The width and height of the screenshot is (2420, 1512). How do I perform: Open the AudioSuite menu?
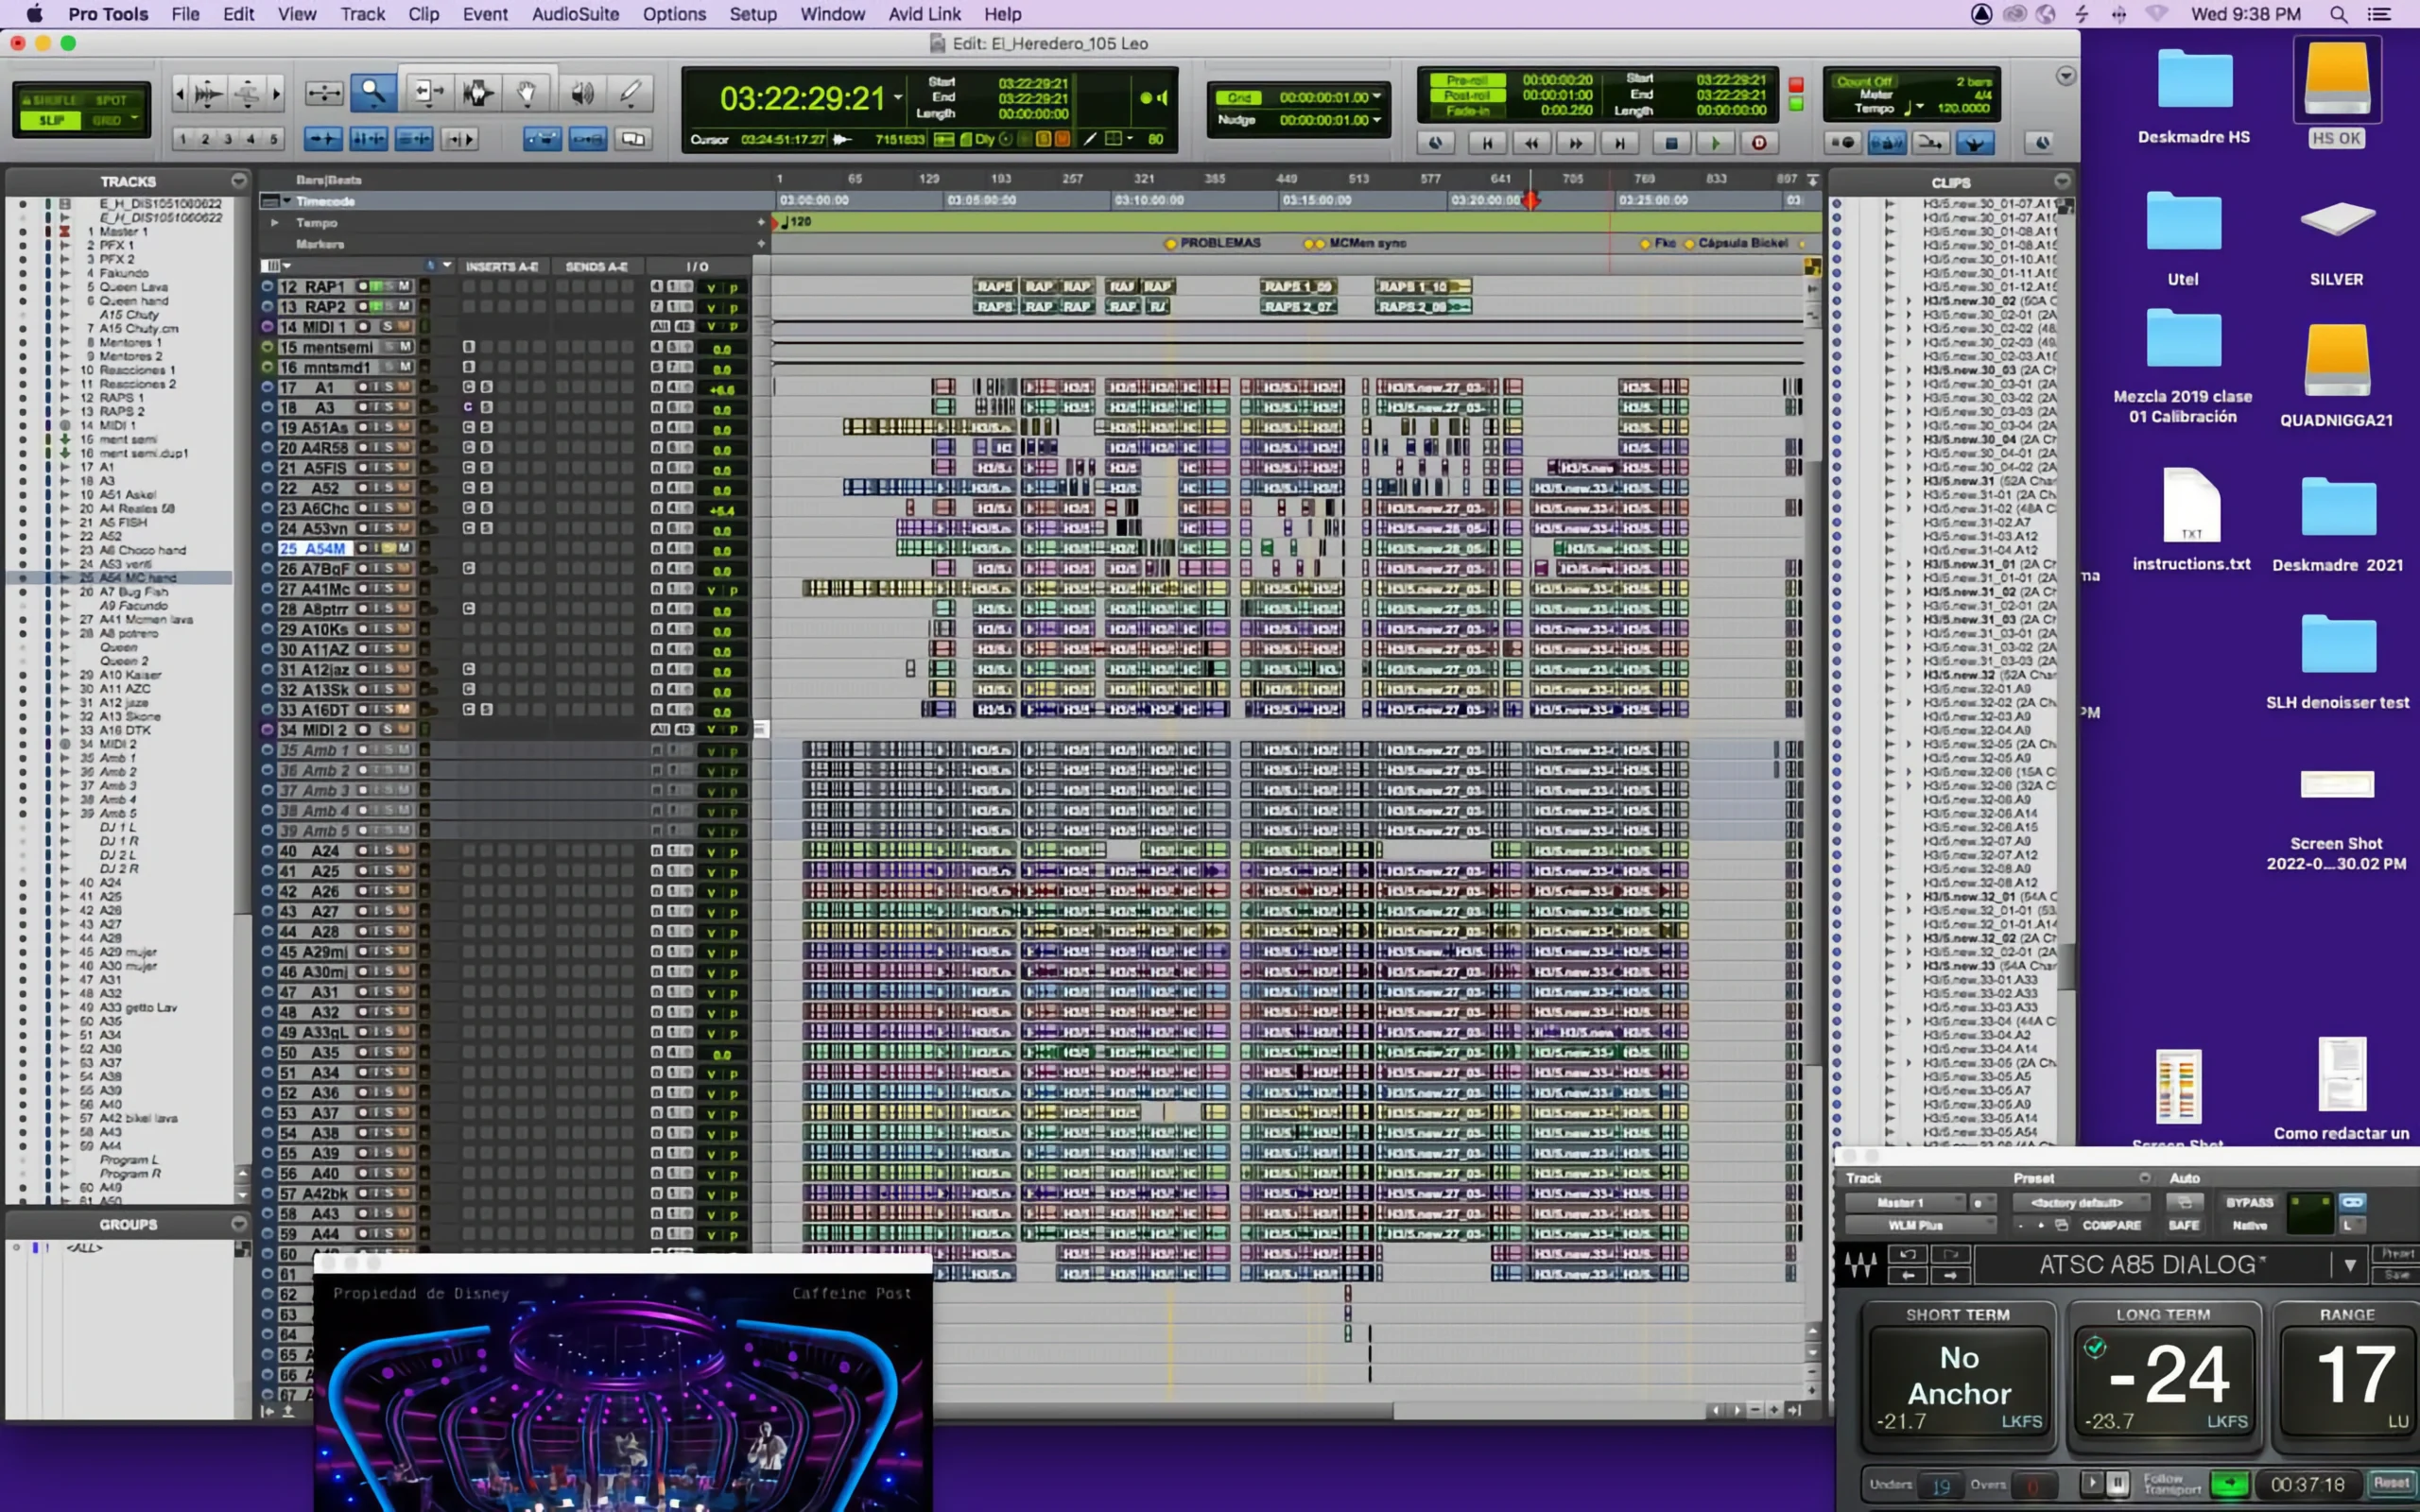click(x=575, y=14)
